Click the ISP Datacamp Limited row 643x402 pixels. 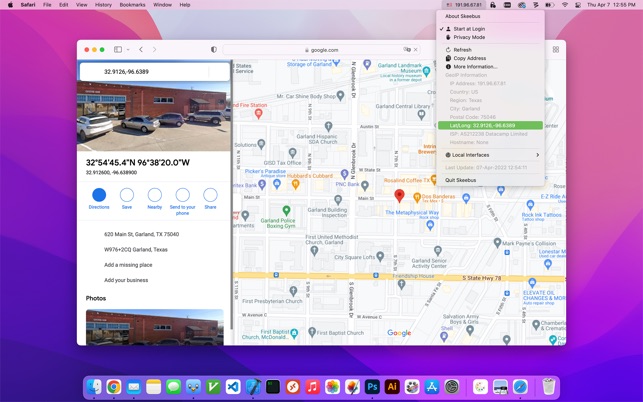[x=490, y=134]
